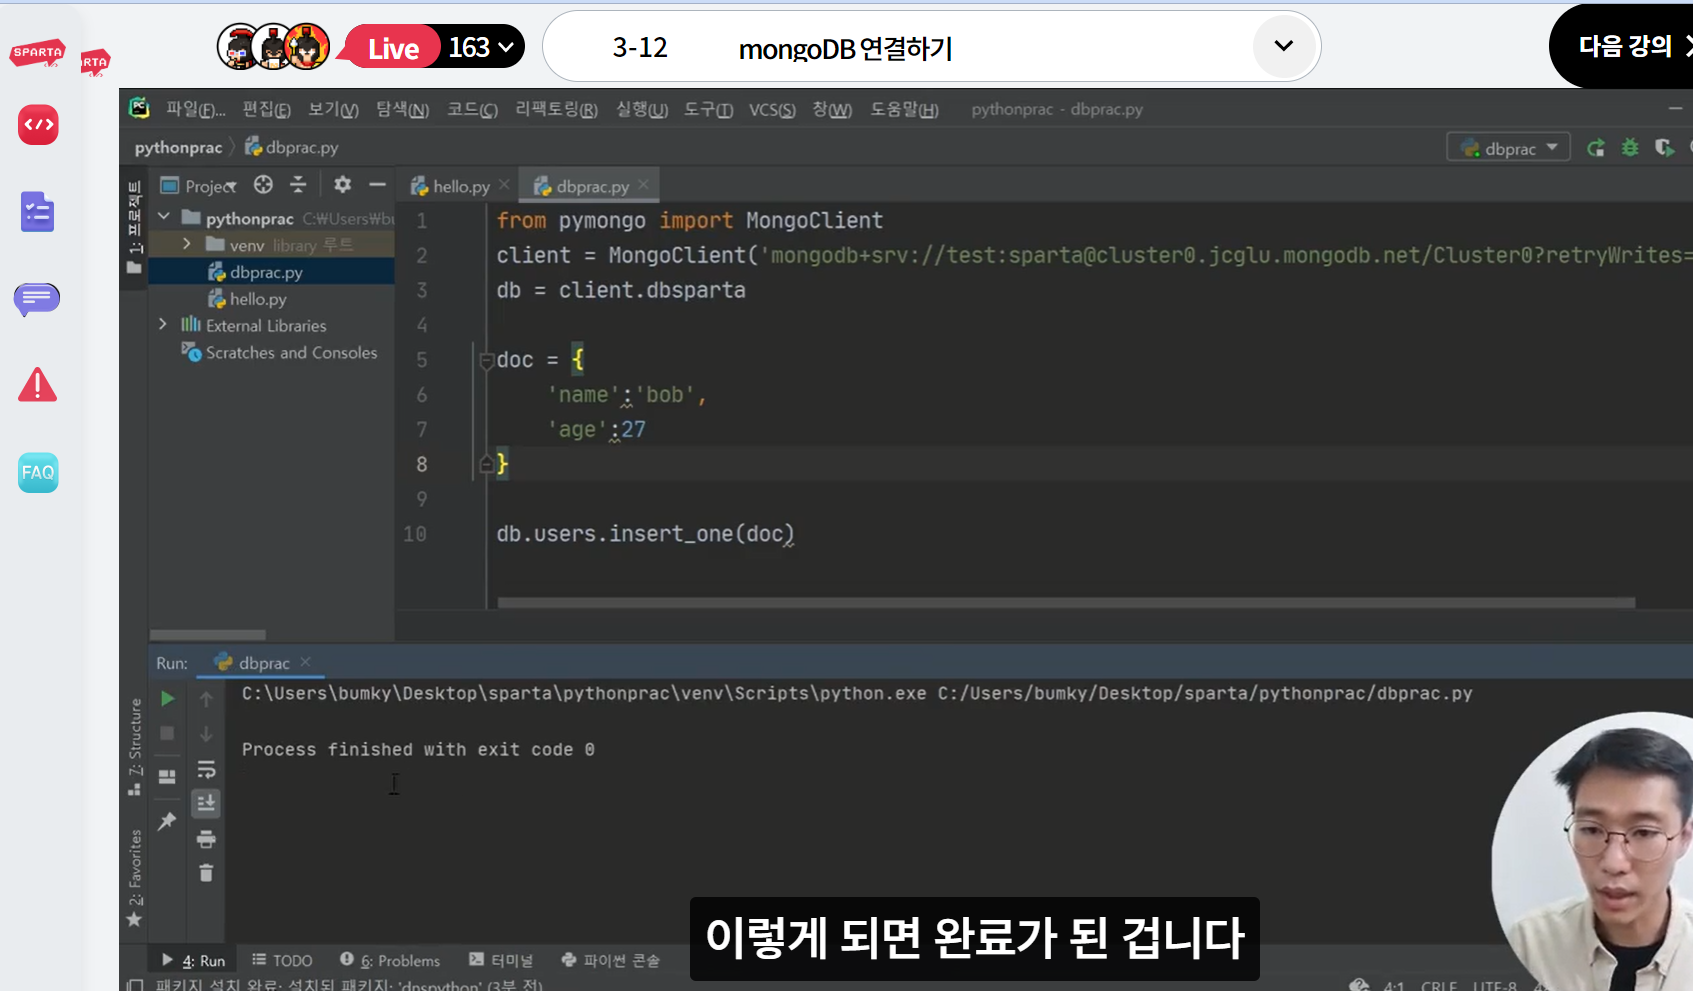Click the pin tab icon in Run panel
Screen dimensions: 1693x991
pyautogui.click(x=168, y=821)
